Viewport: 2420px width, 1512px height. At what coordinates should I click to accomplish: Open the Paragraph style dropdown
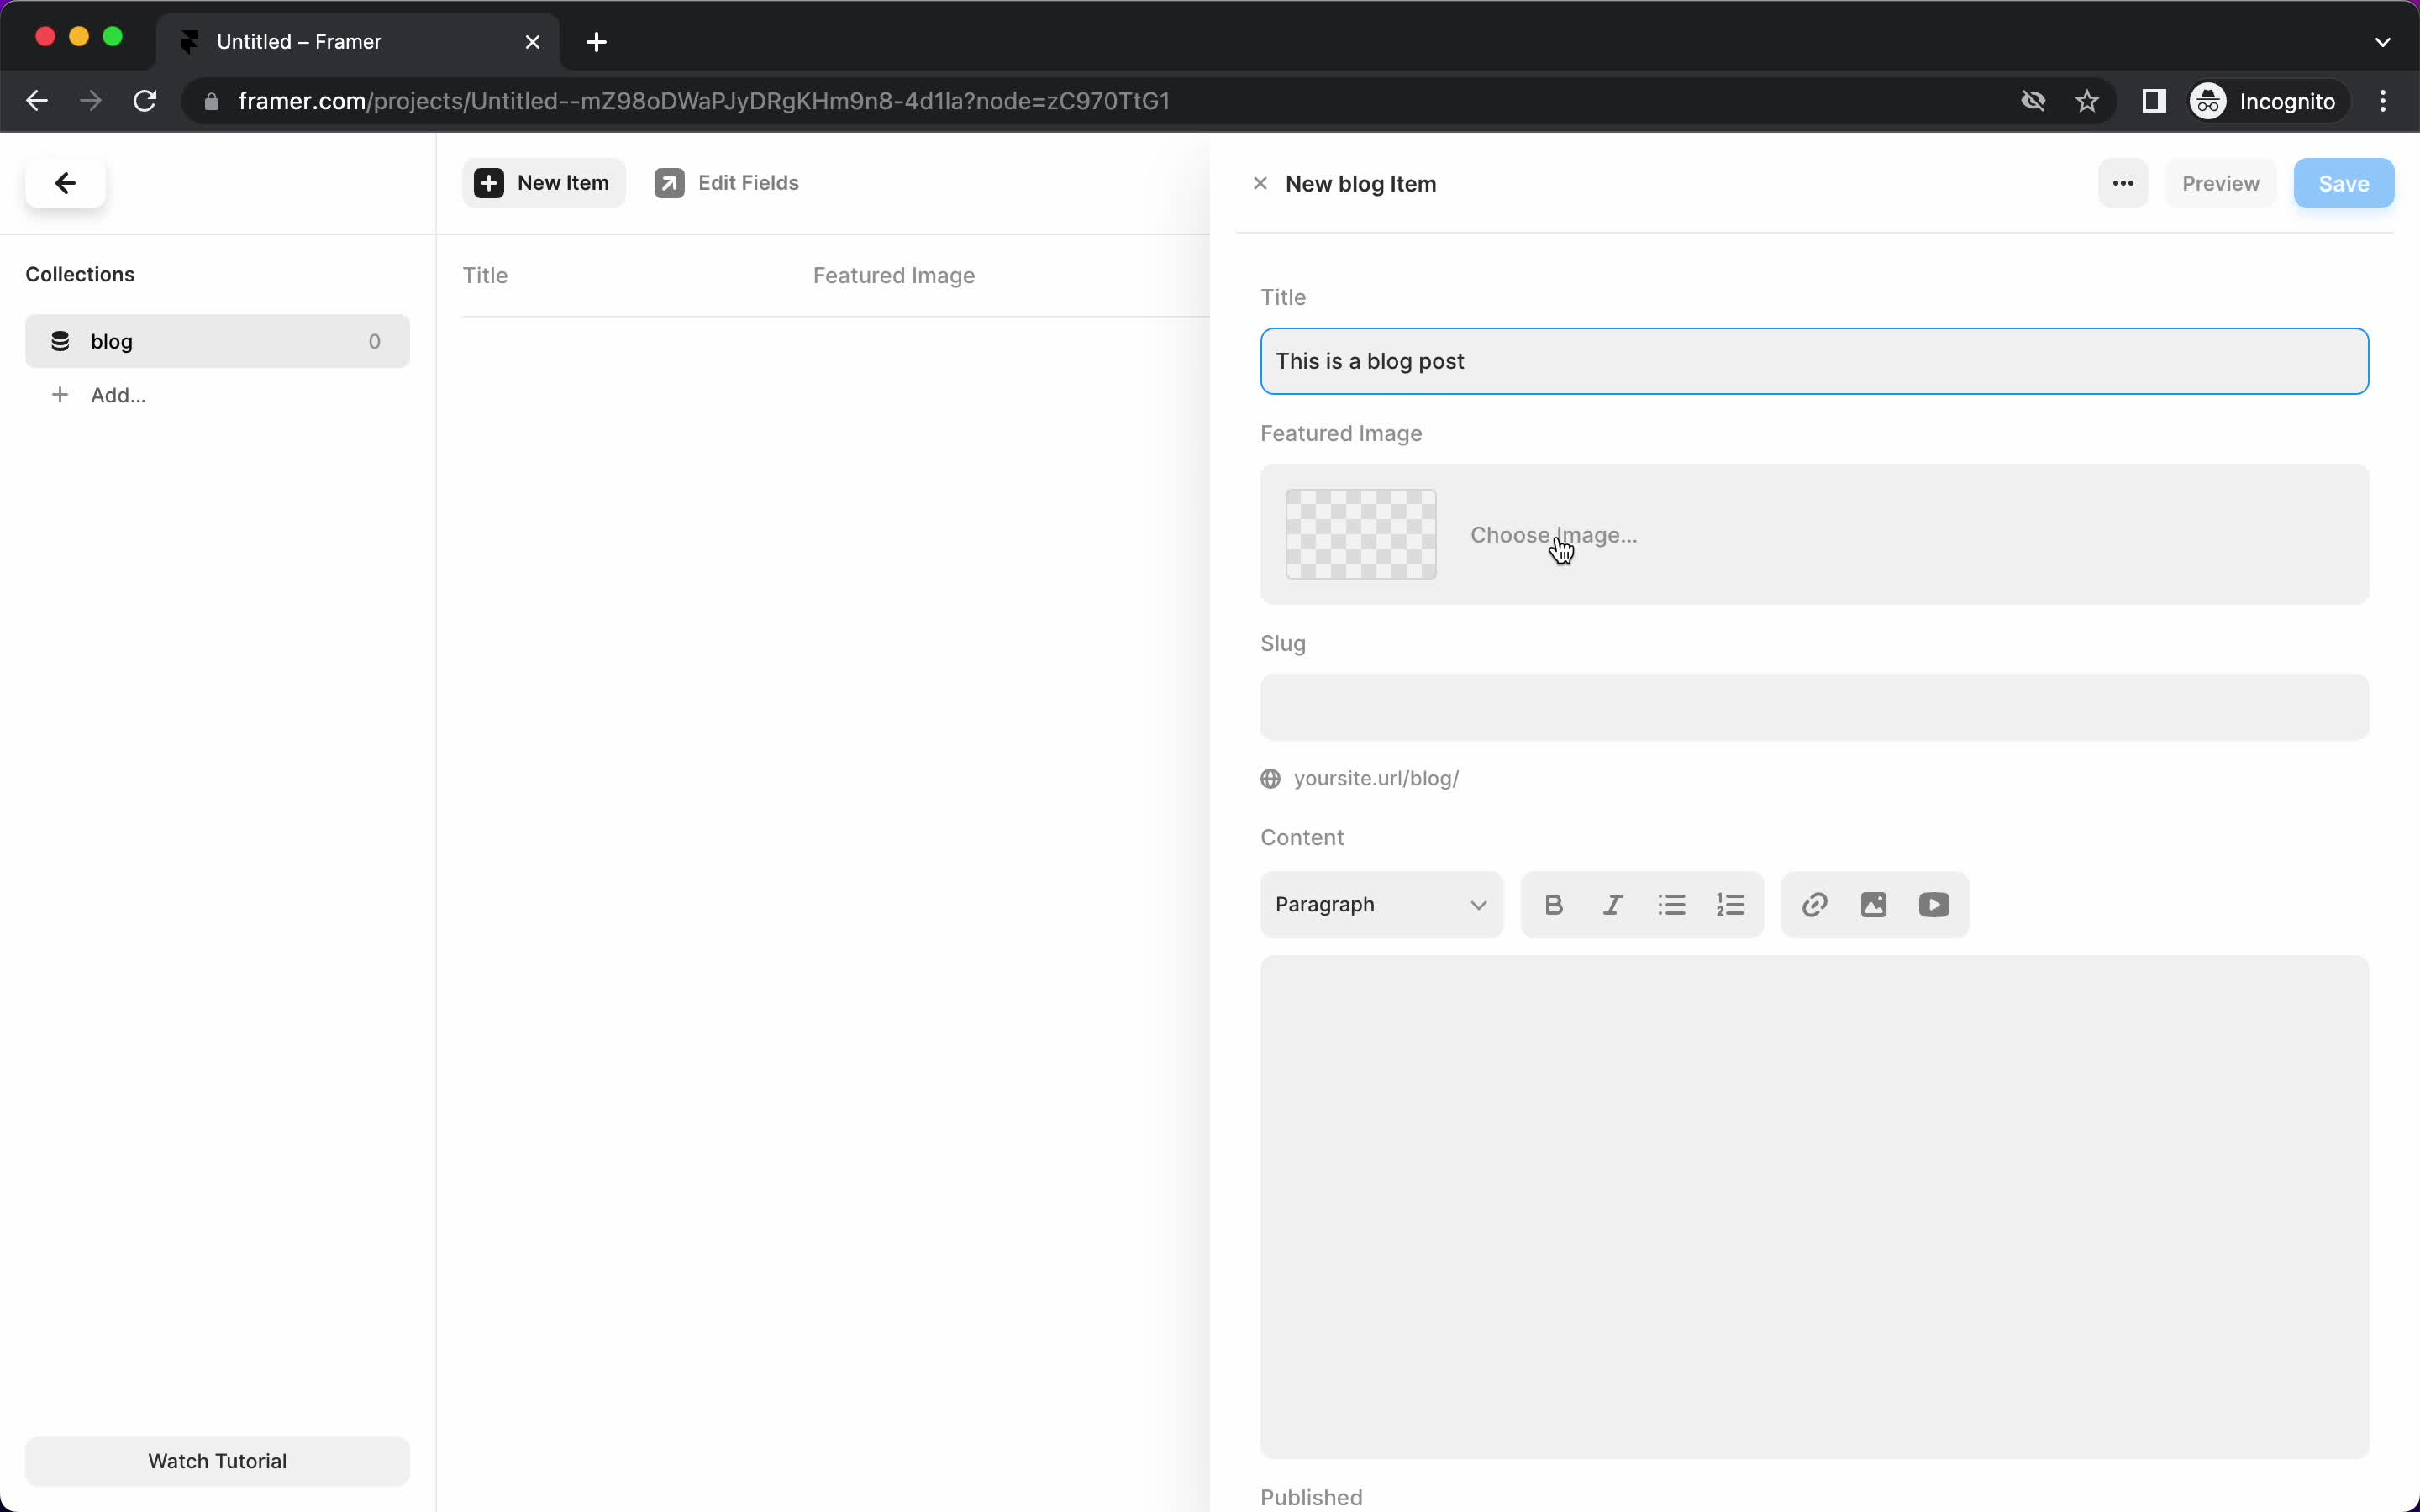(x=1381, y=905)
